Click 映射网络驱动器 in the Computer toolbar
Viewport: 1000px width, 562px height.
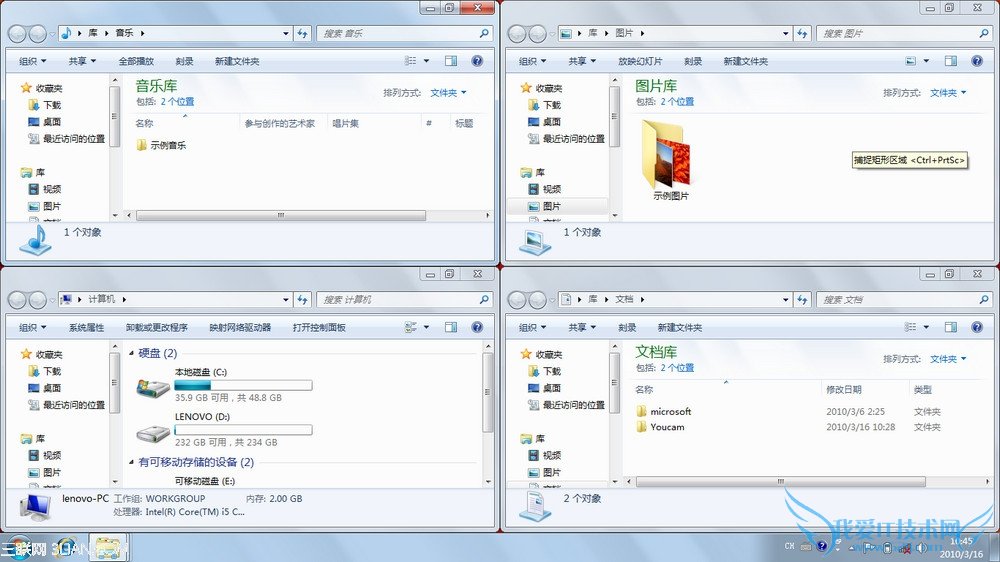(240, 327)
